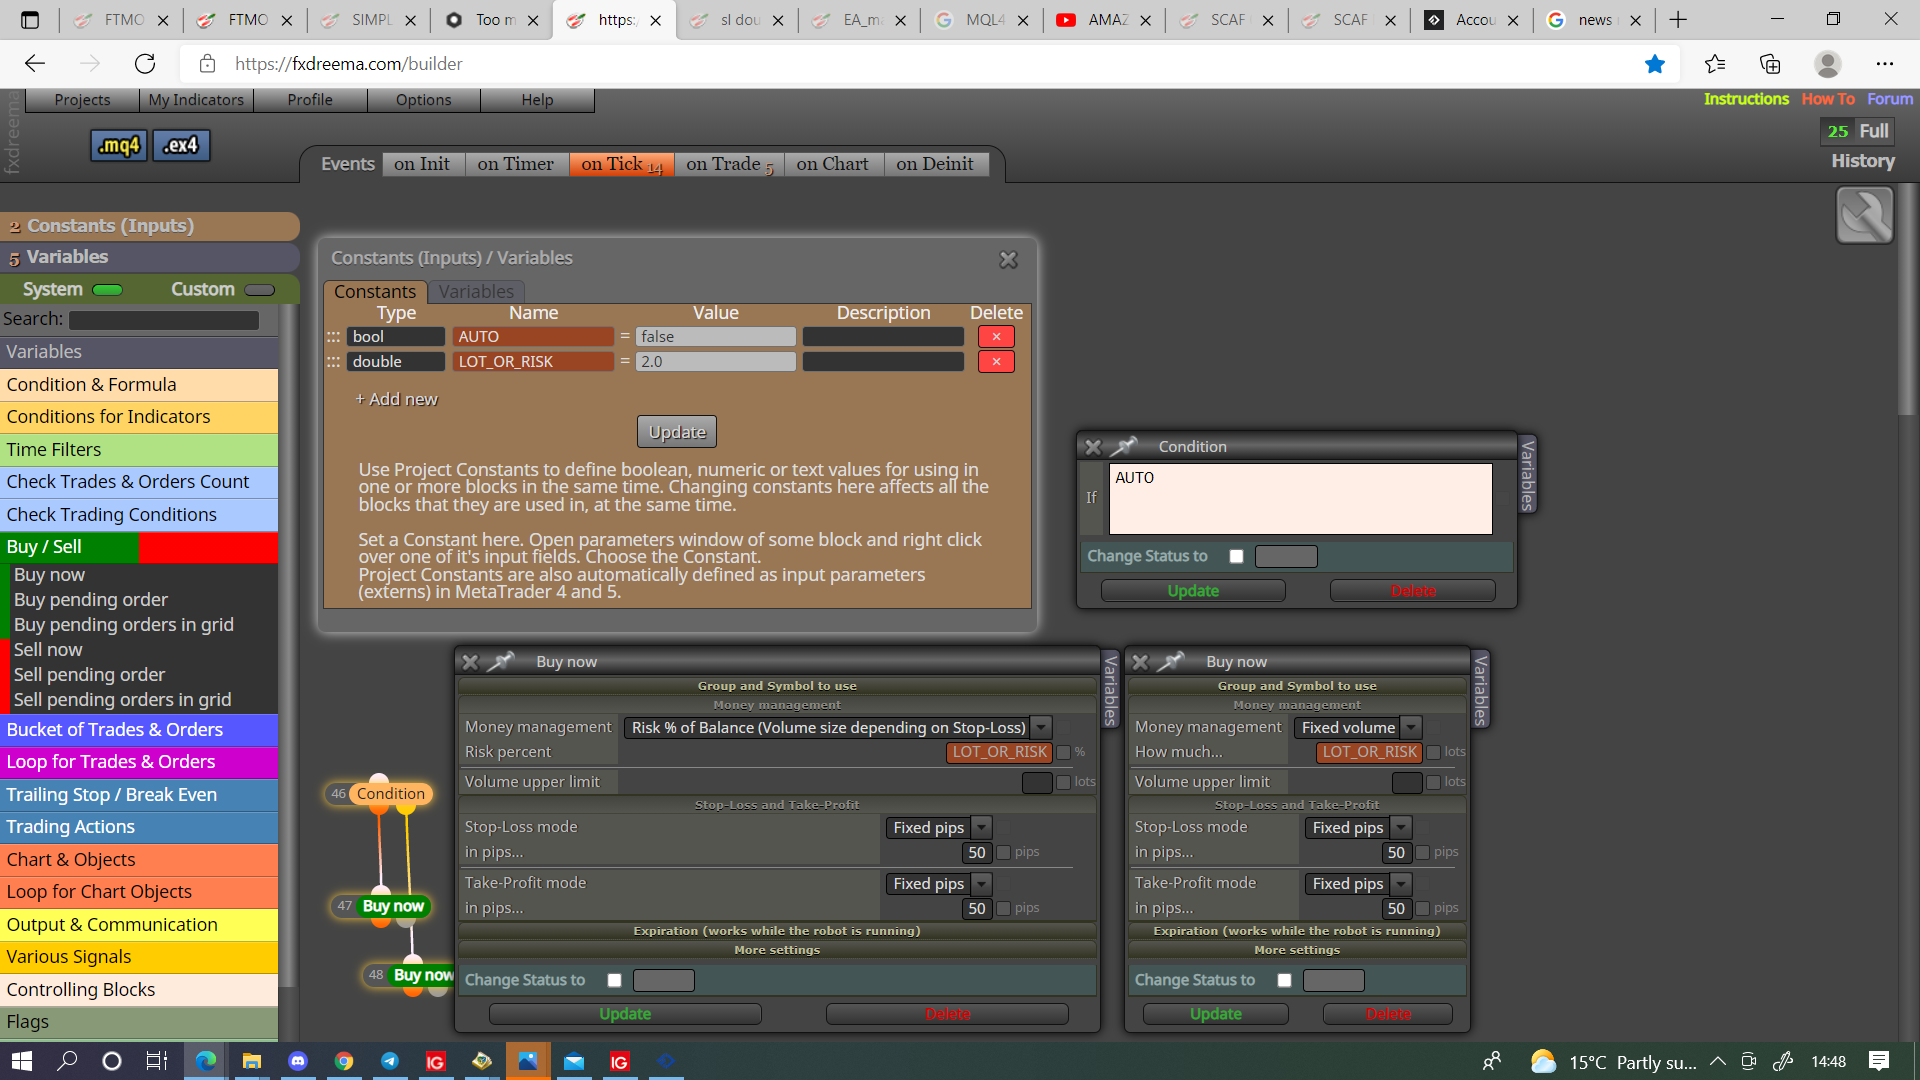Export project as .ex4 file
Screen dimensions: 1920x1080
[181, 145]
